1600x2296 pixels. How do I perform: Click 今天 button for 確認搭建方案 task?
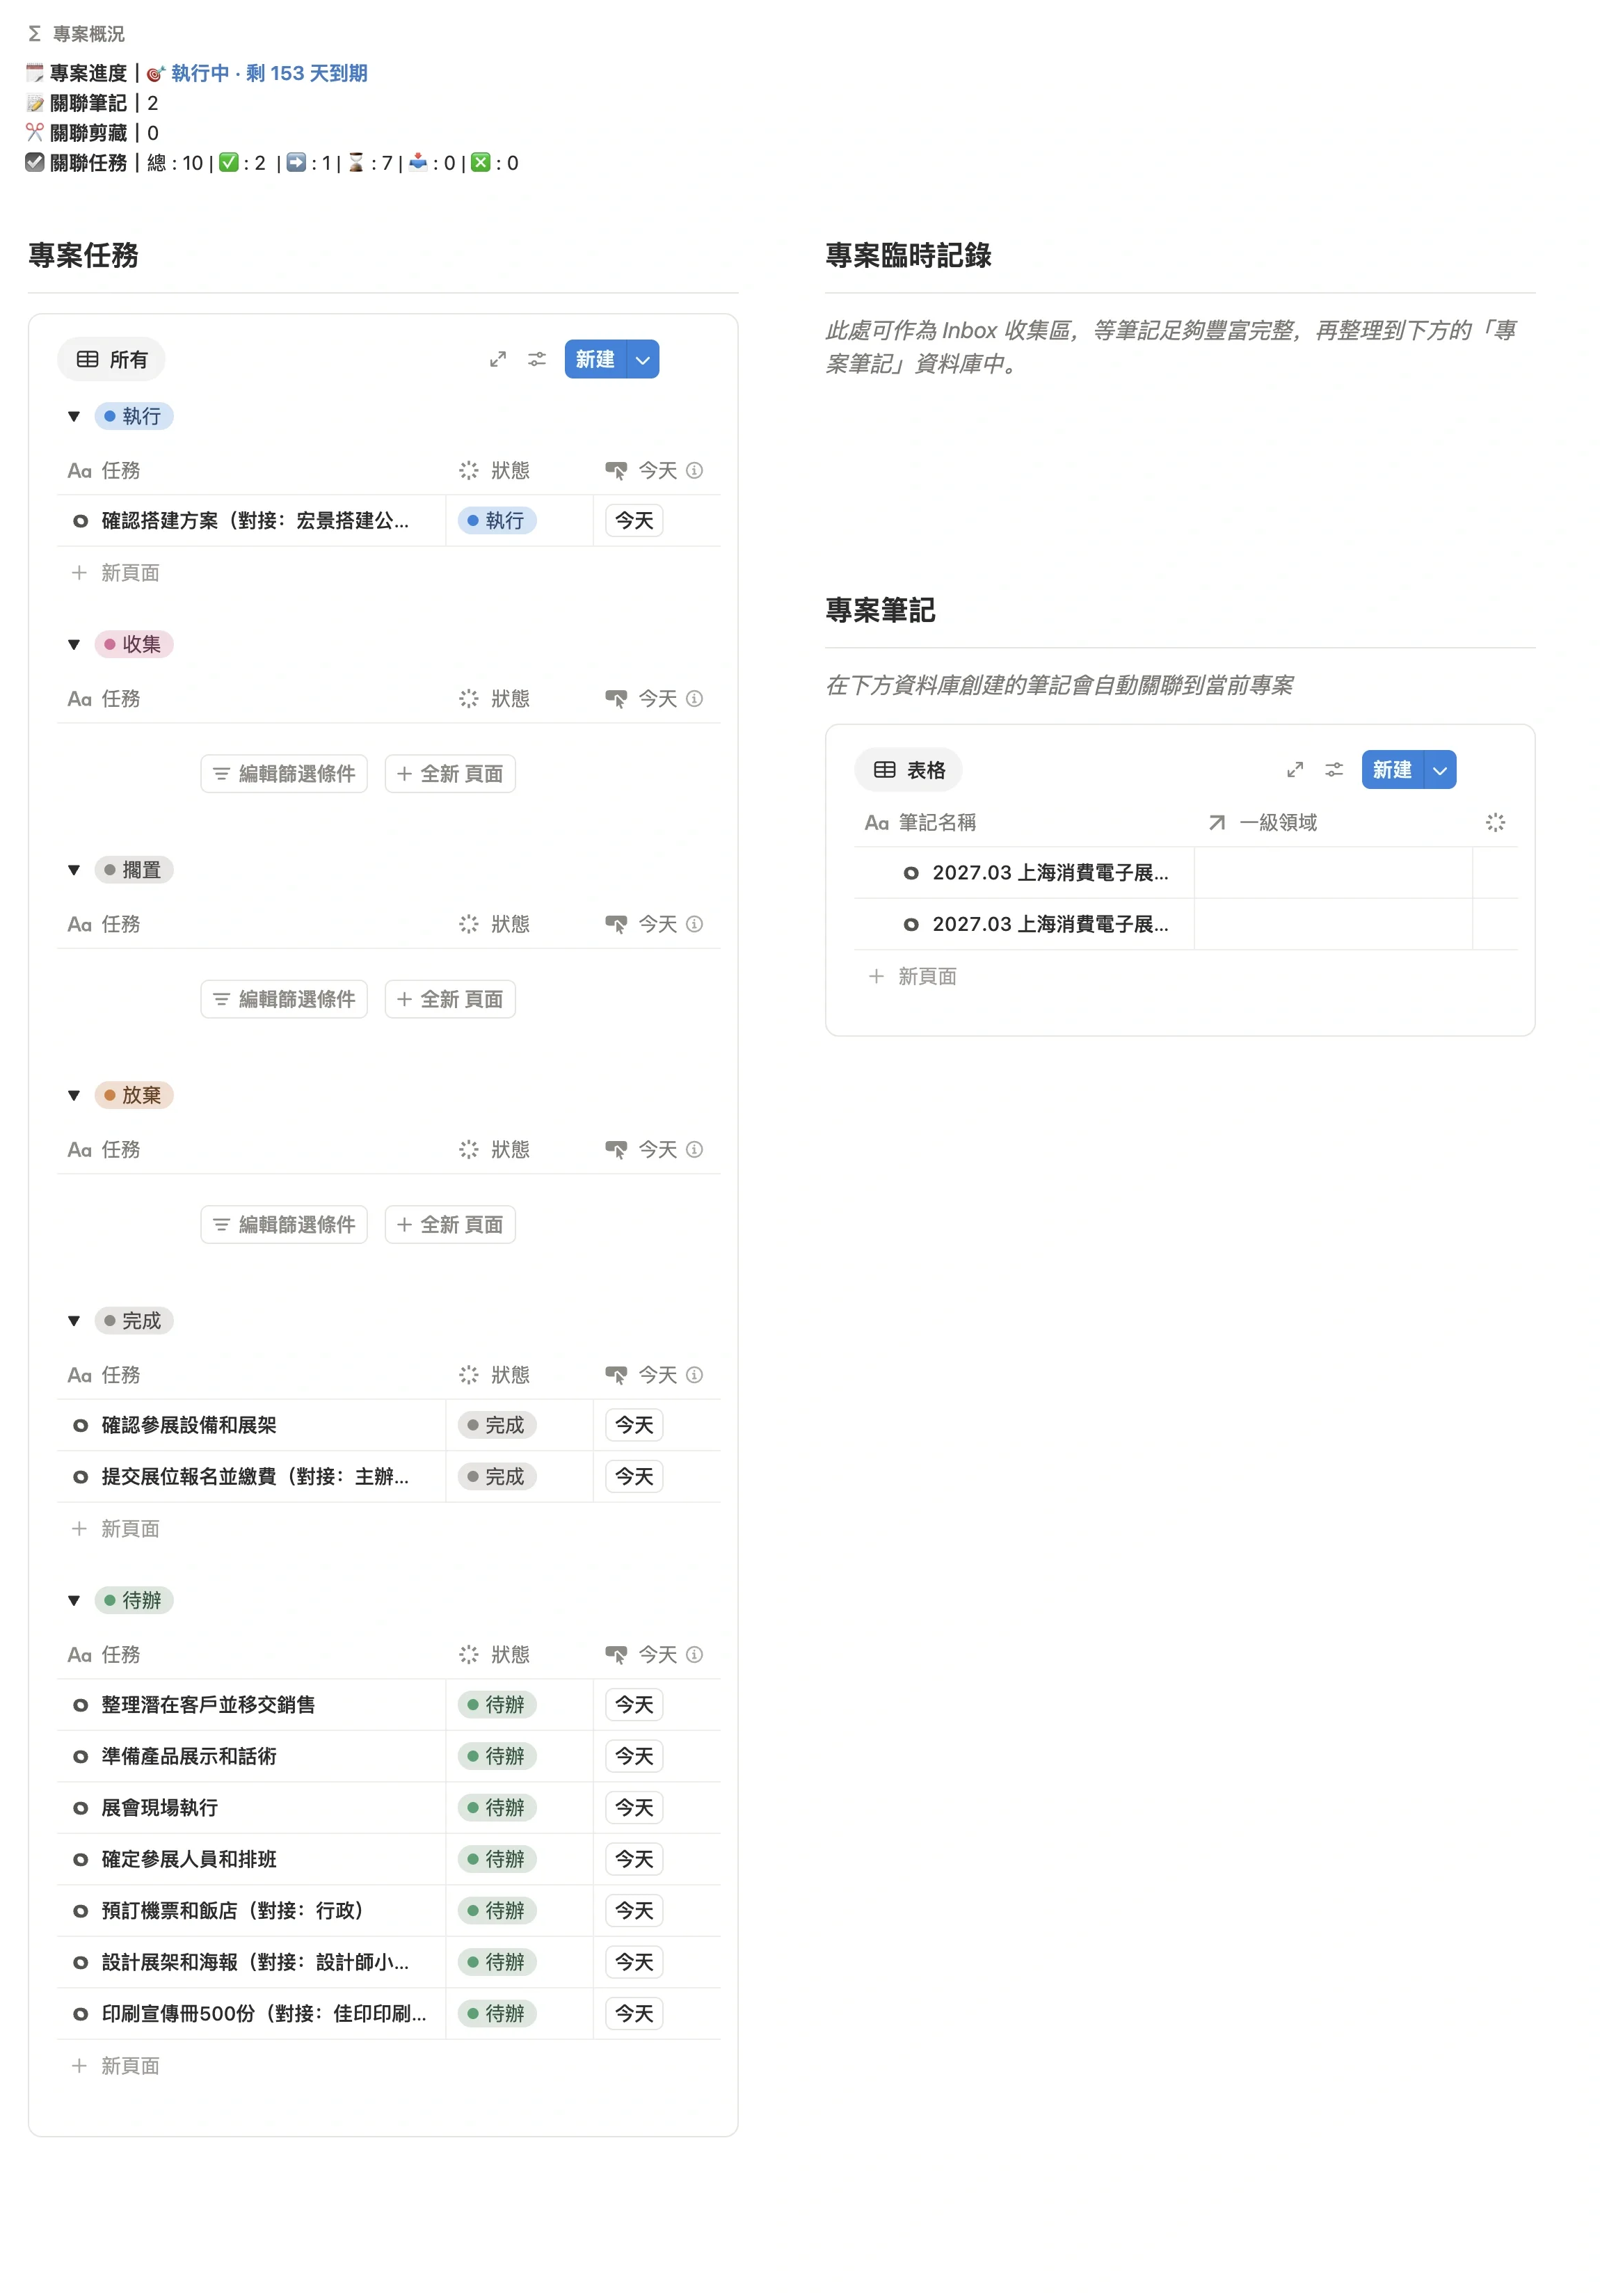tap(634, 521)
